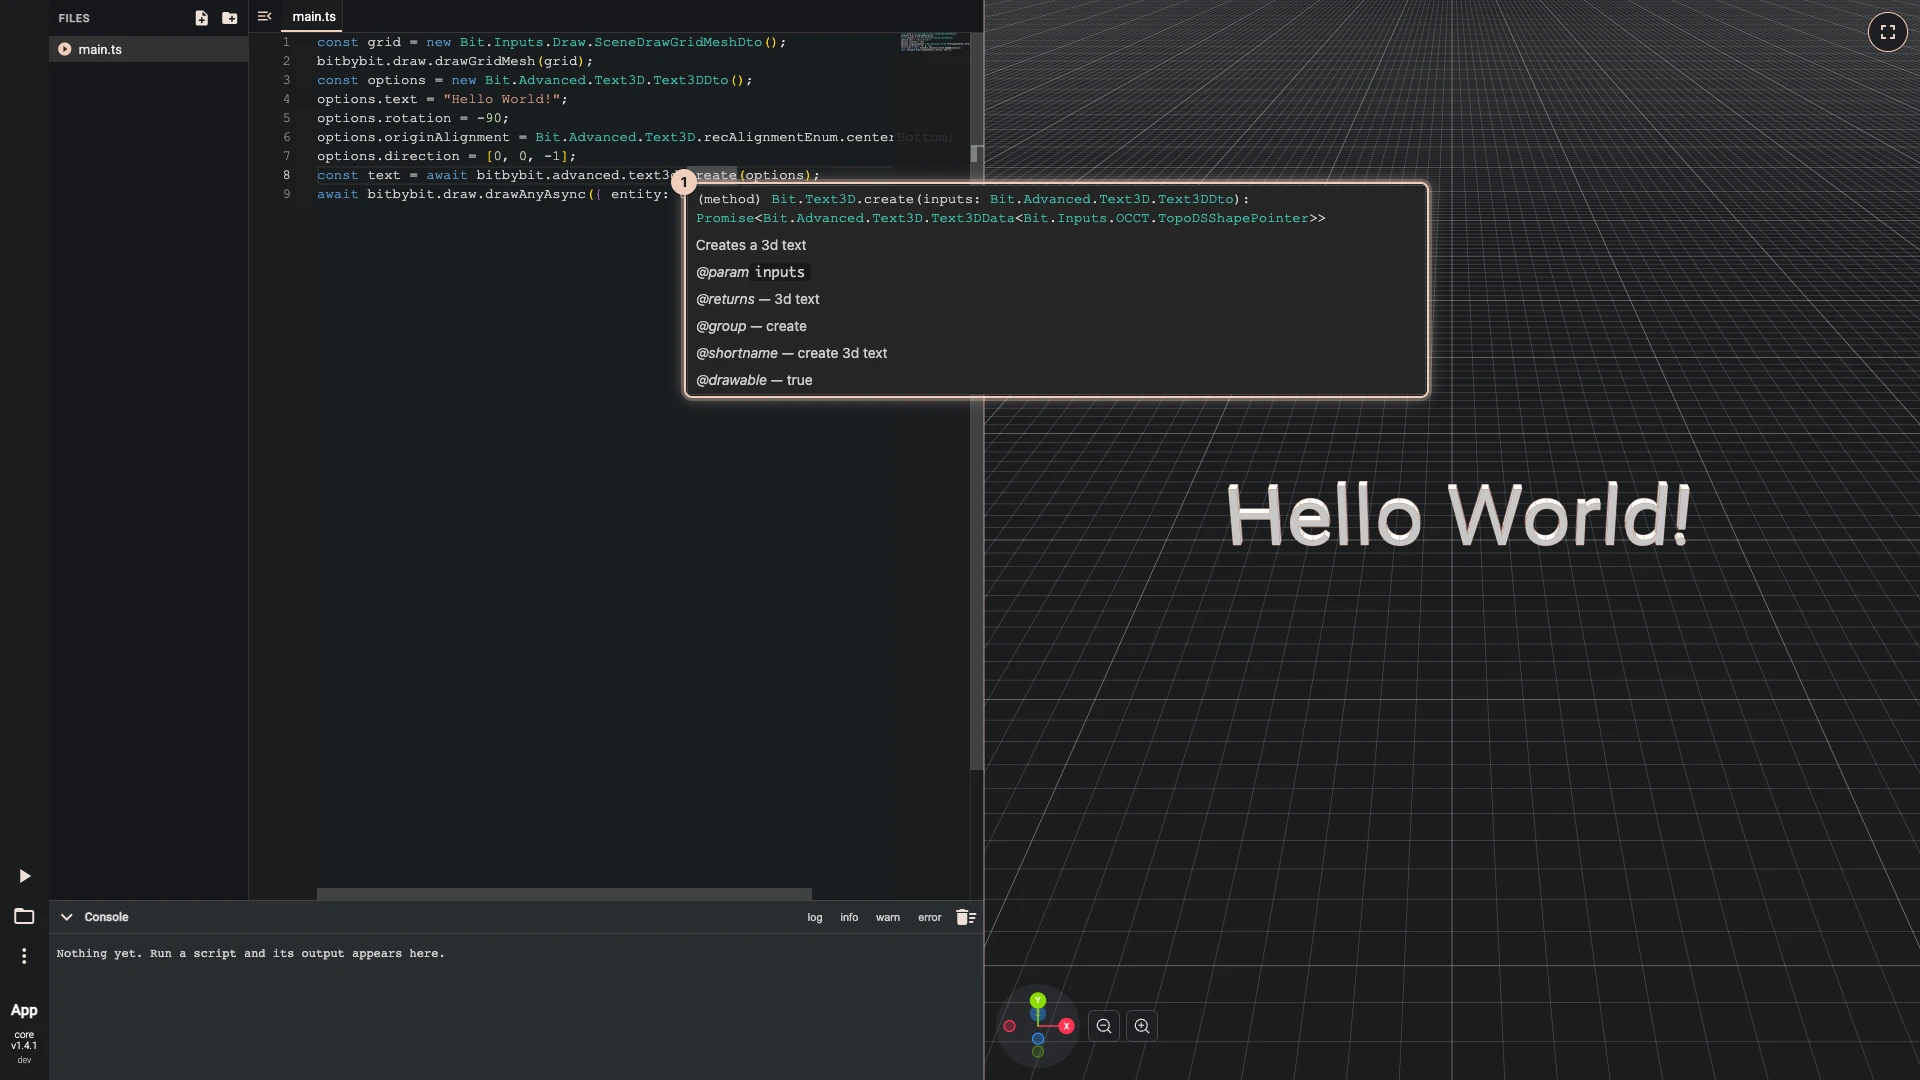Click the App label in sidebar
This screenshot has width=1920, height=1080.
pyautogui.click(x=24, y=1010)
